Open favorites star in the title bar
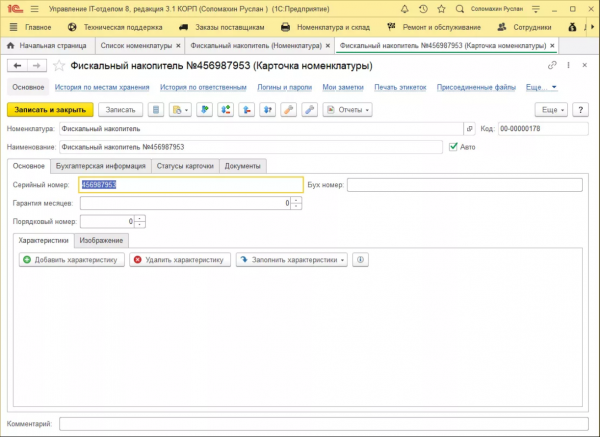The image size is (600, 437). click(x=441, y=9)
